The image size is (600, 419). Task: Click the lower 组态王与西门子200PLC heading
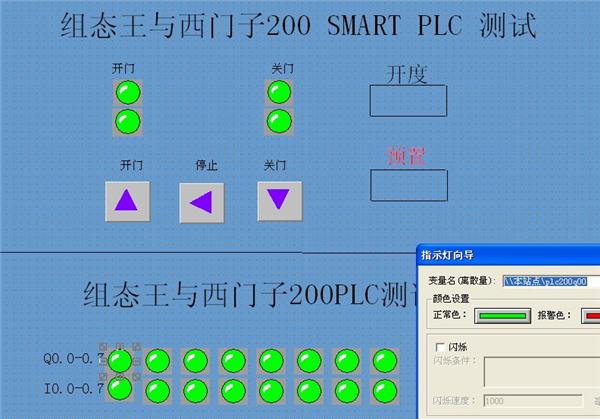tap(250, 294)
